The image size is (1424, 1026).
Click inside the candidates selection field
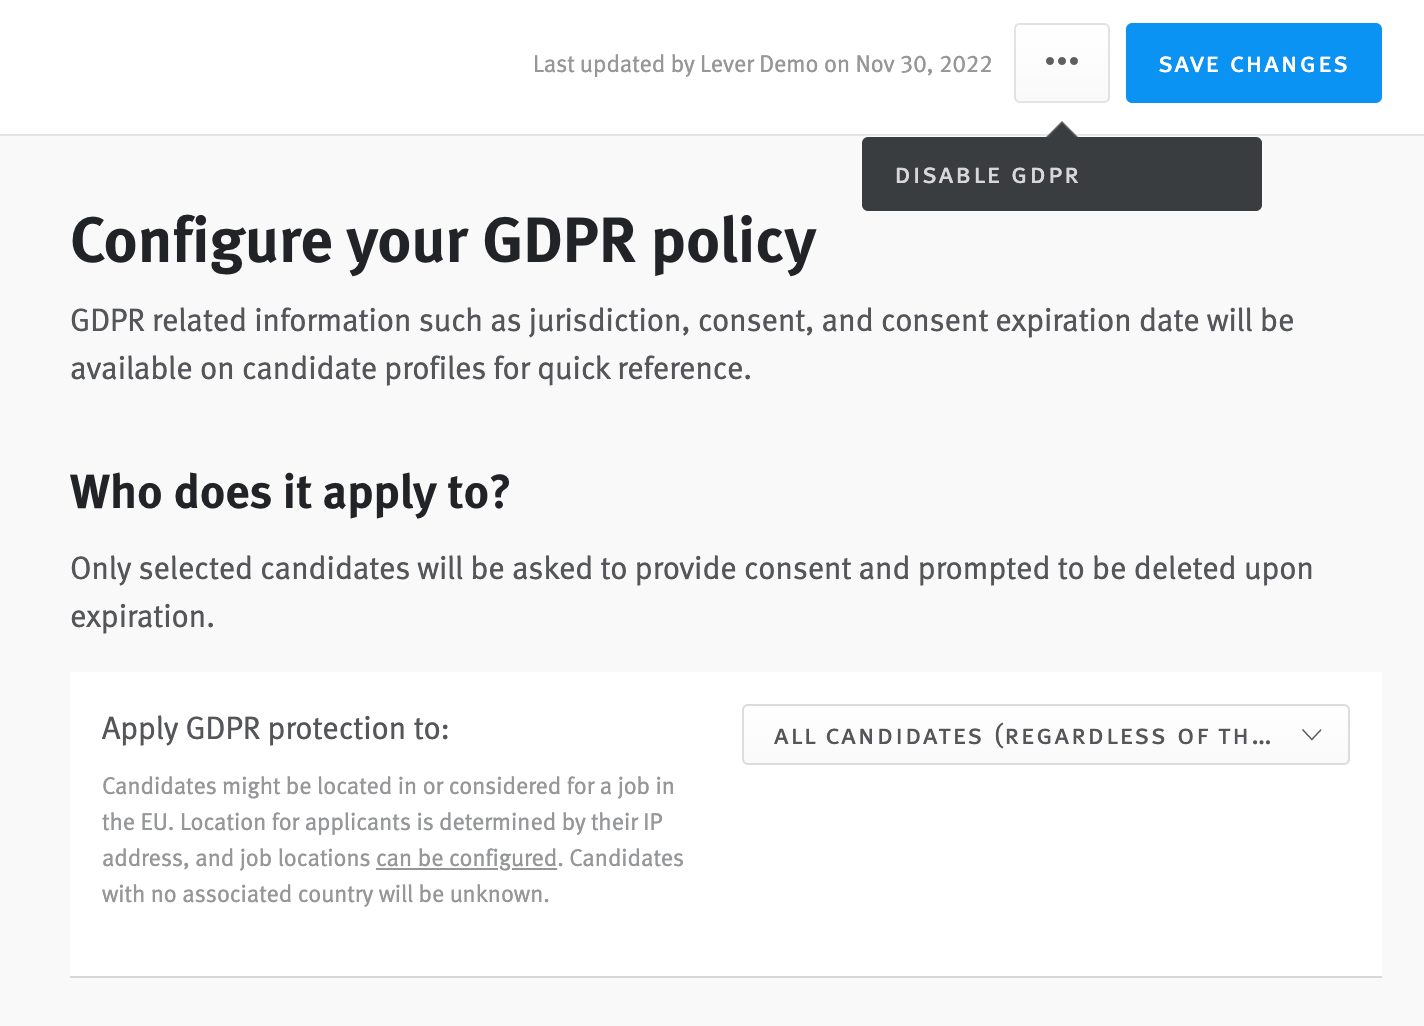point(1045,734)
